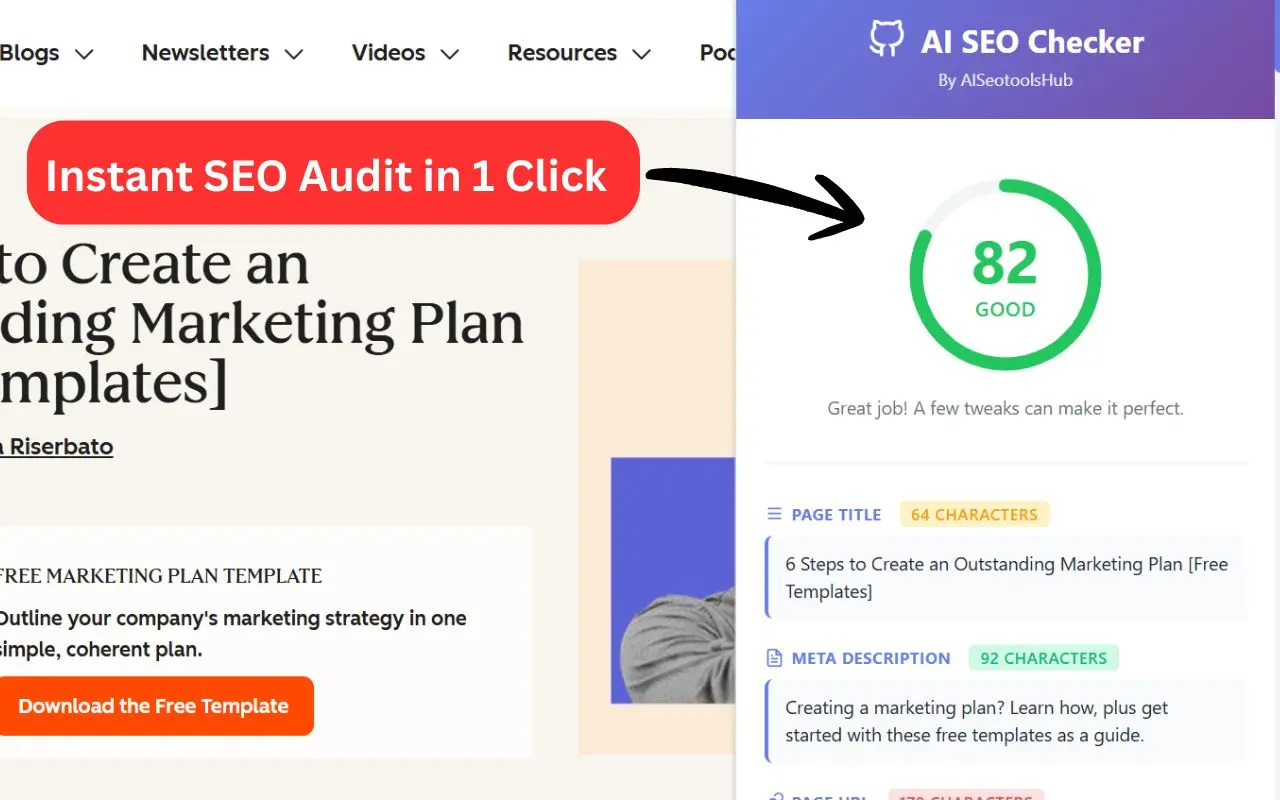The image size is (1280, 800).
Task: Select the page title text box
Action: pos(1005,578)
